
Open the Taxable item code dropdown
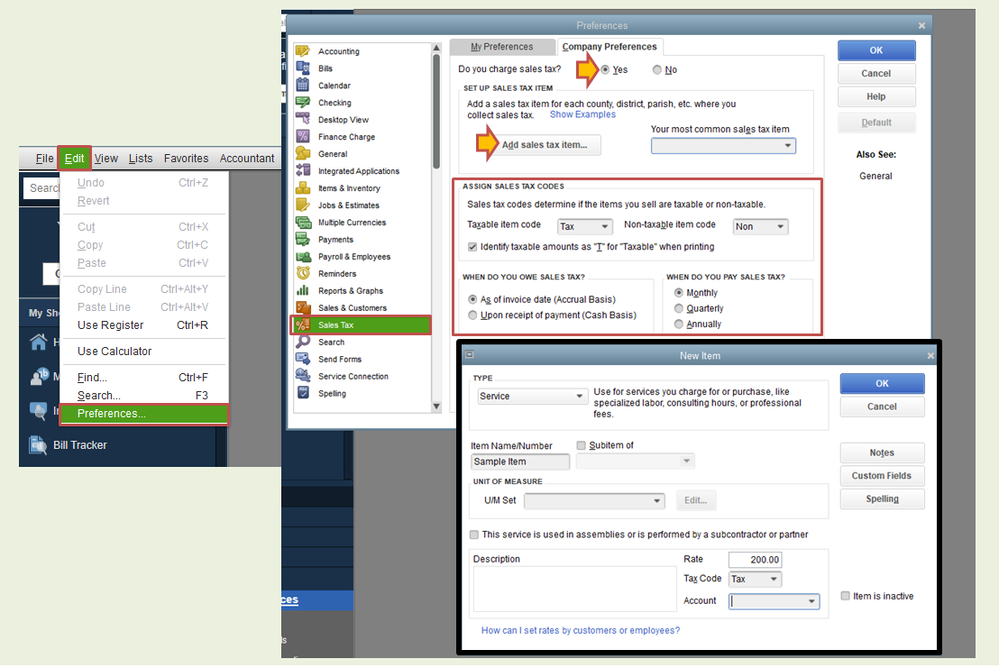click(x=585, y=226)
